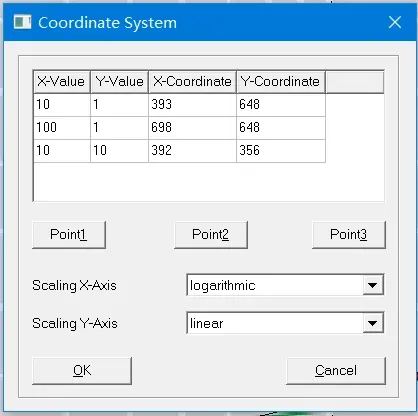418x416 pixels.
Task: Open the Scaling X-Axis dropdown arrow
Action: (373, 285)
